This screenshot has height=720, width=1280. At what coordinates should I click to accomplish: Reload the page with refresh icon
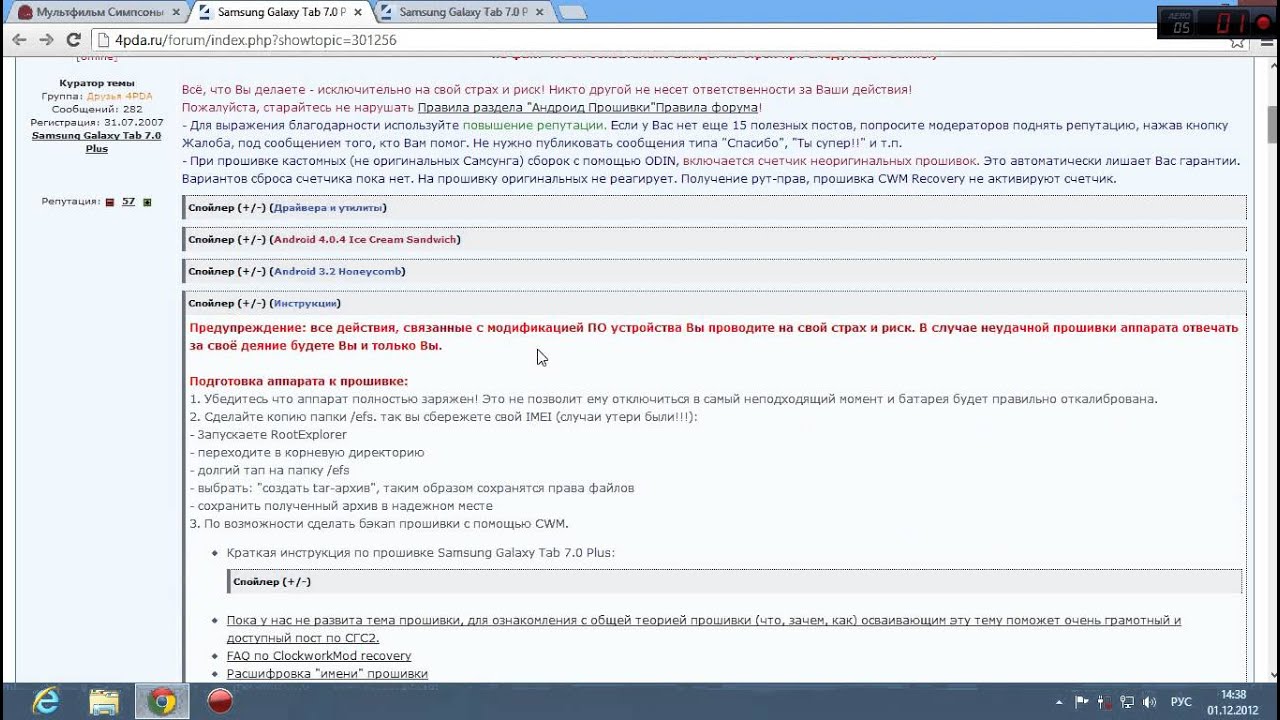click(x=73, y=40)
